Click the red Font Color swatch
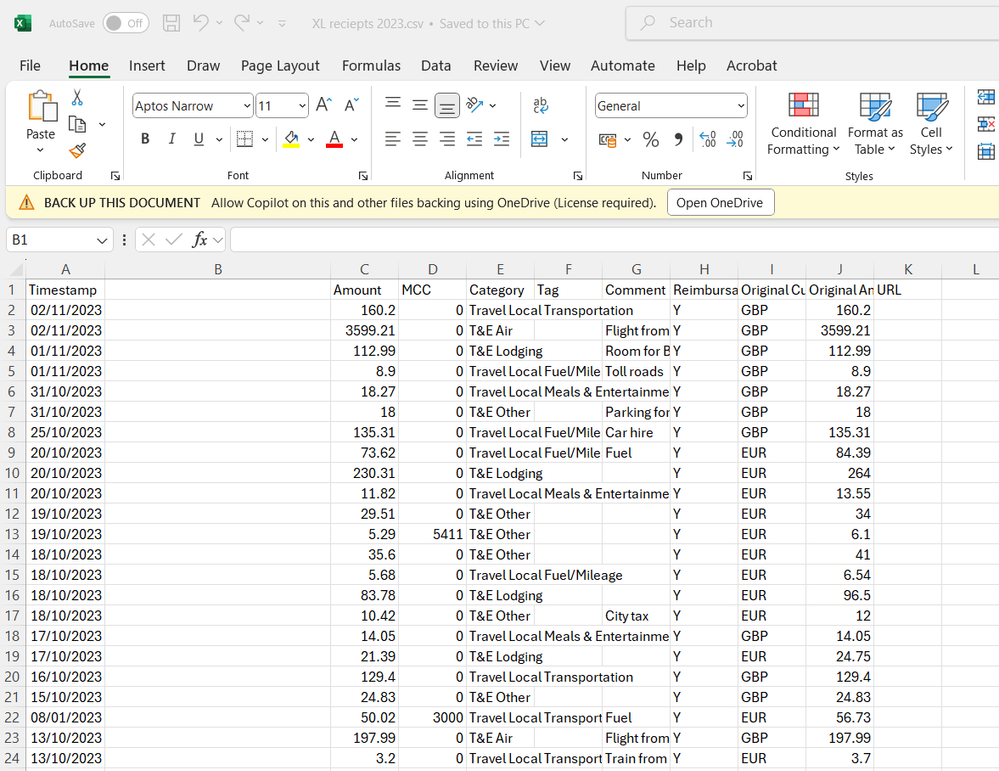Image resolution: width=999 pixels, height=771 pixels. (x=334, y=139)
